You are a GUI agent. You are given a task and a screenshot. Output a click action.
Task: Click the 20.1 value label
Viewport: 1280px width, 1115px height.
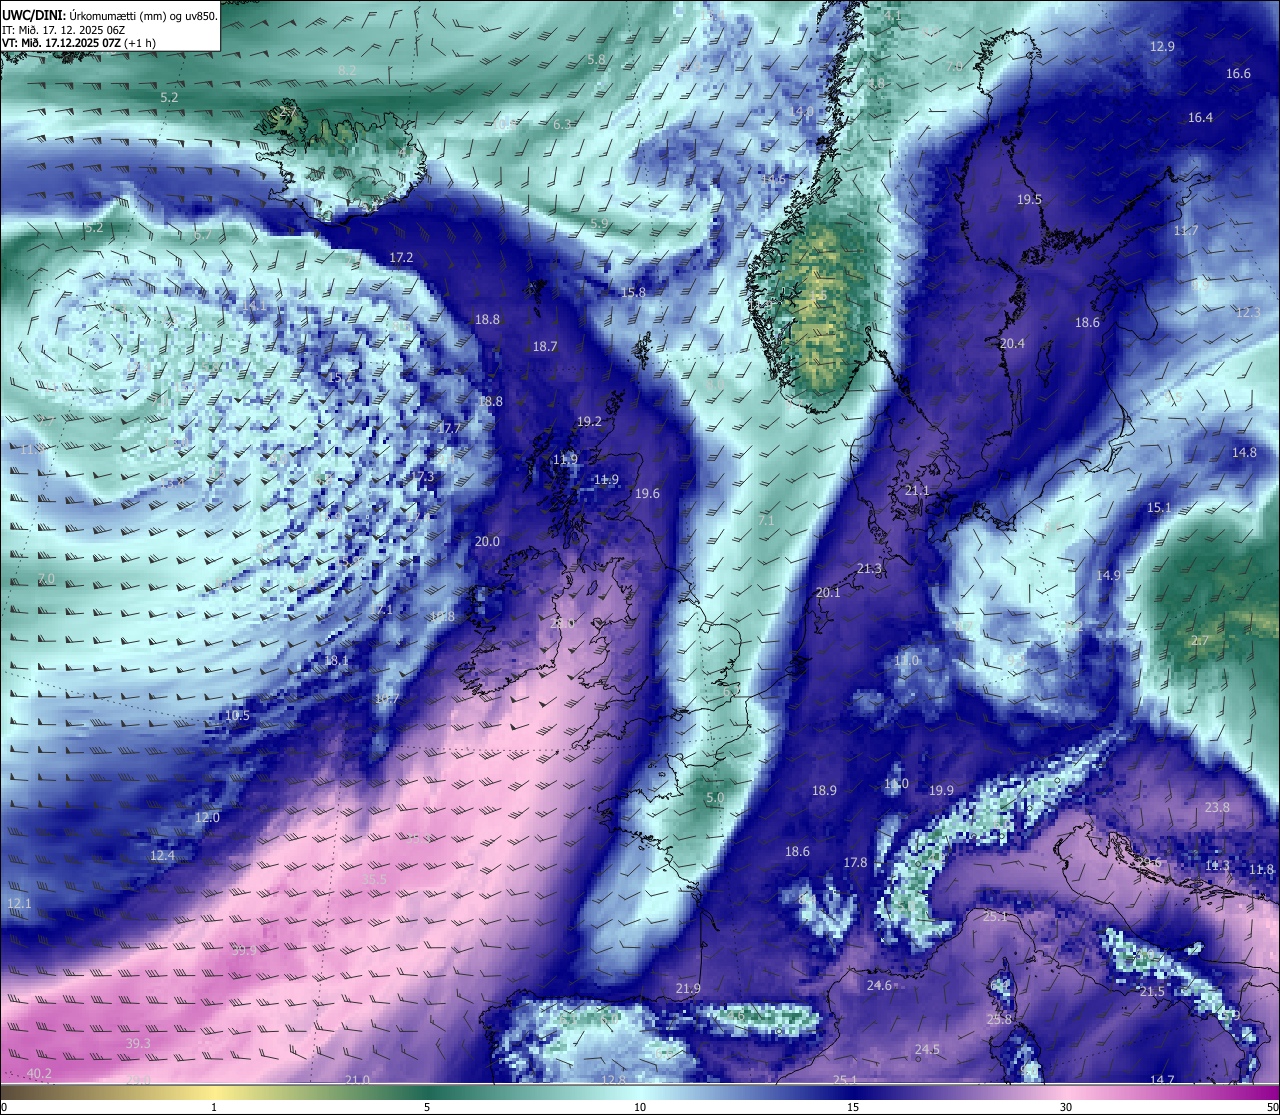click(828, 592)
